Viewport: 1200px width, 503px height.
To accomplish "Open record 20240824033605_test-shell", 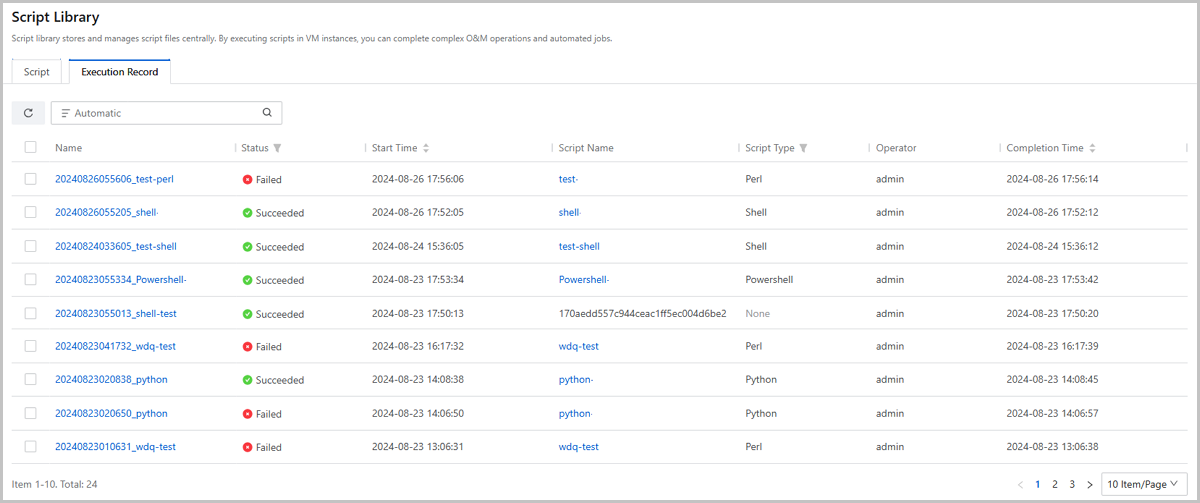I will (x=116, y=246).
